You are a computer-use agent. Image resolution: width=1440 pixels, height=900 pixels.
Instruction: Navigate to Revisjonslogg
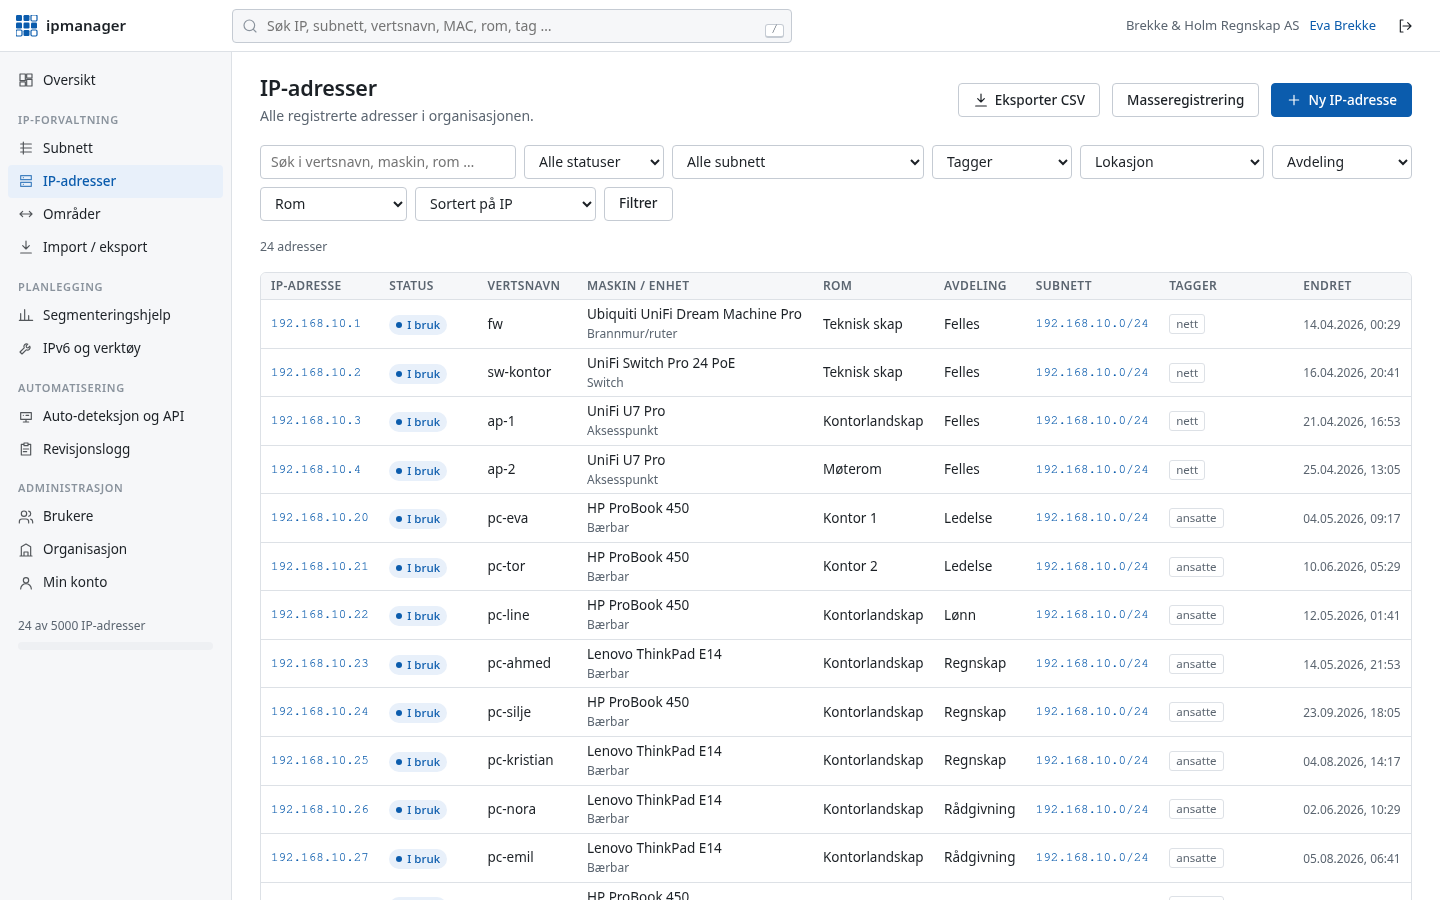pos(115,449)
